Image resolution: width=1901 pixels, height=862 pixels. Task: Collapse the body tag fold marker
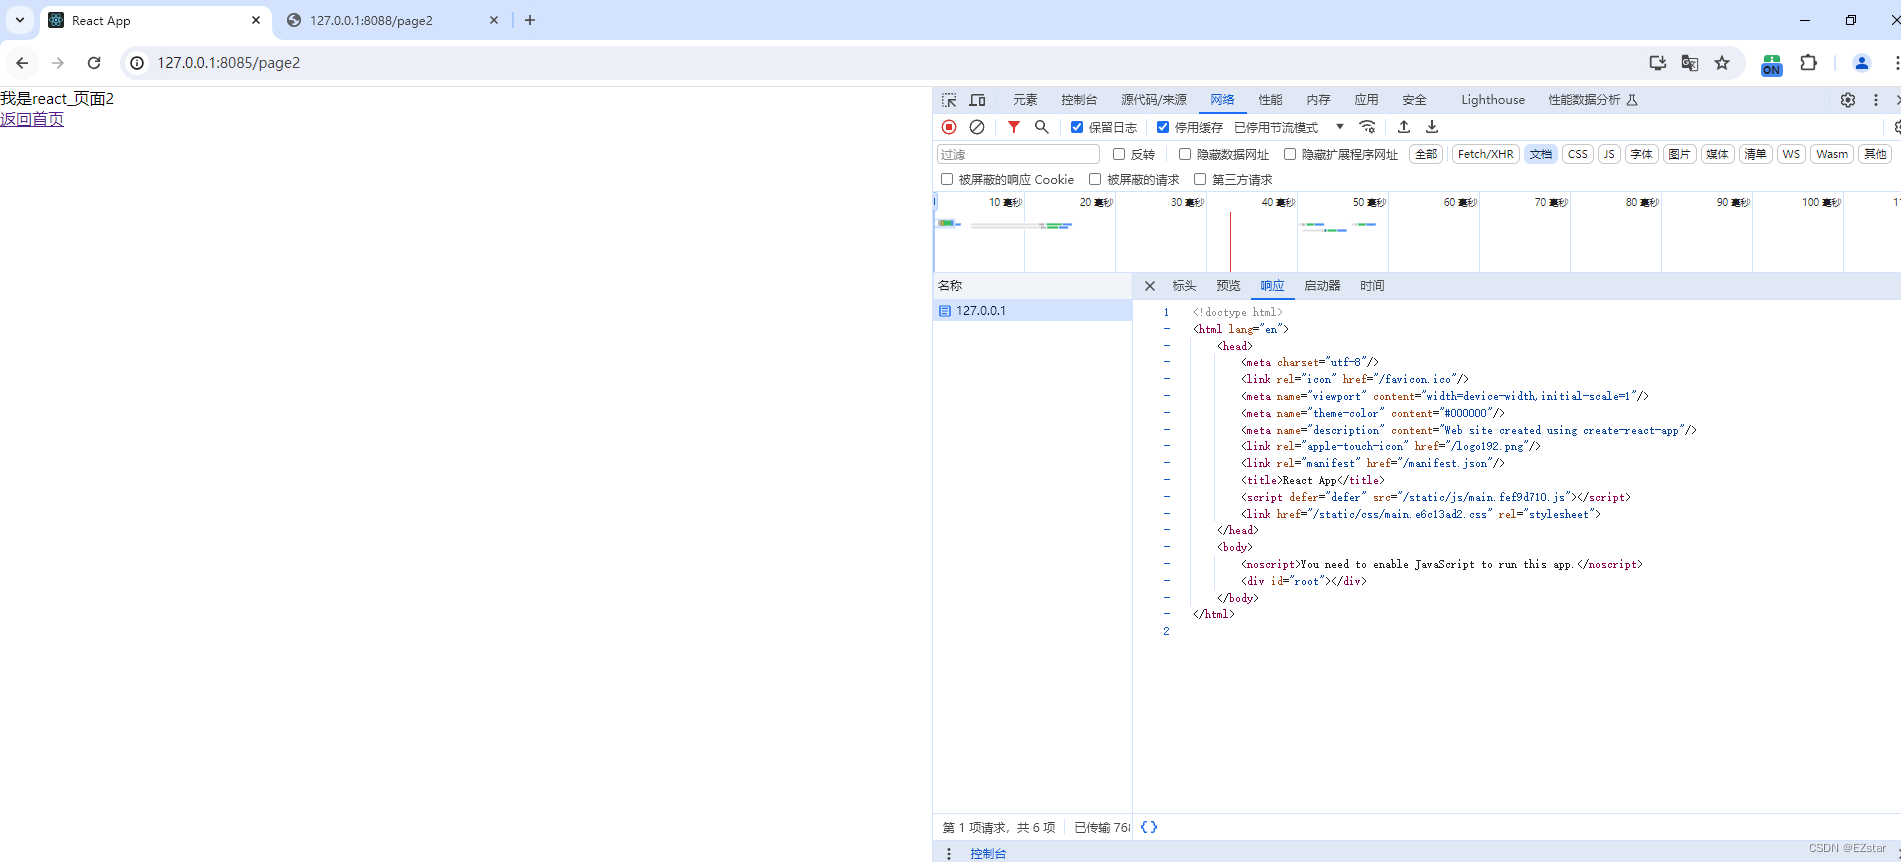pyautogui.click(x=1166, y=547)
